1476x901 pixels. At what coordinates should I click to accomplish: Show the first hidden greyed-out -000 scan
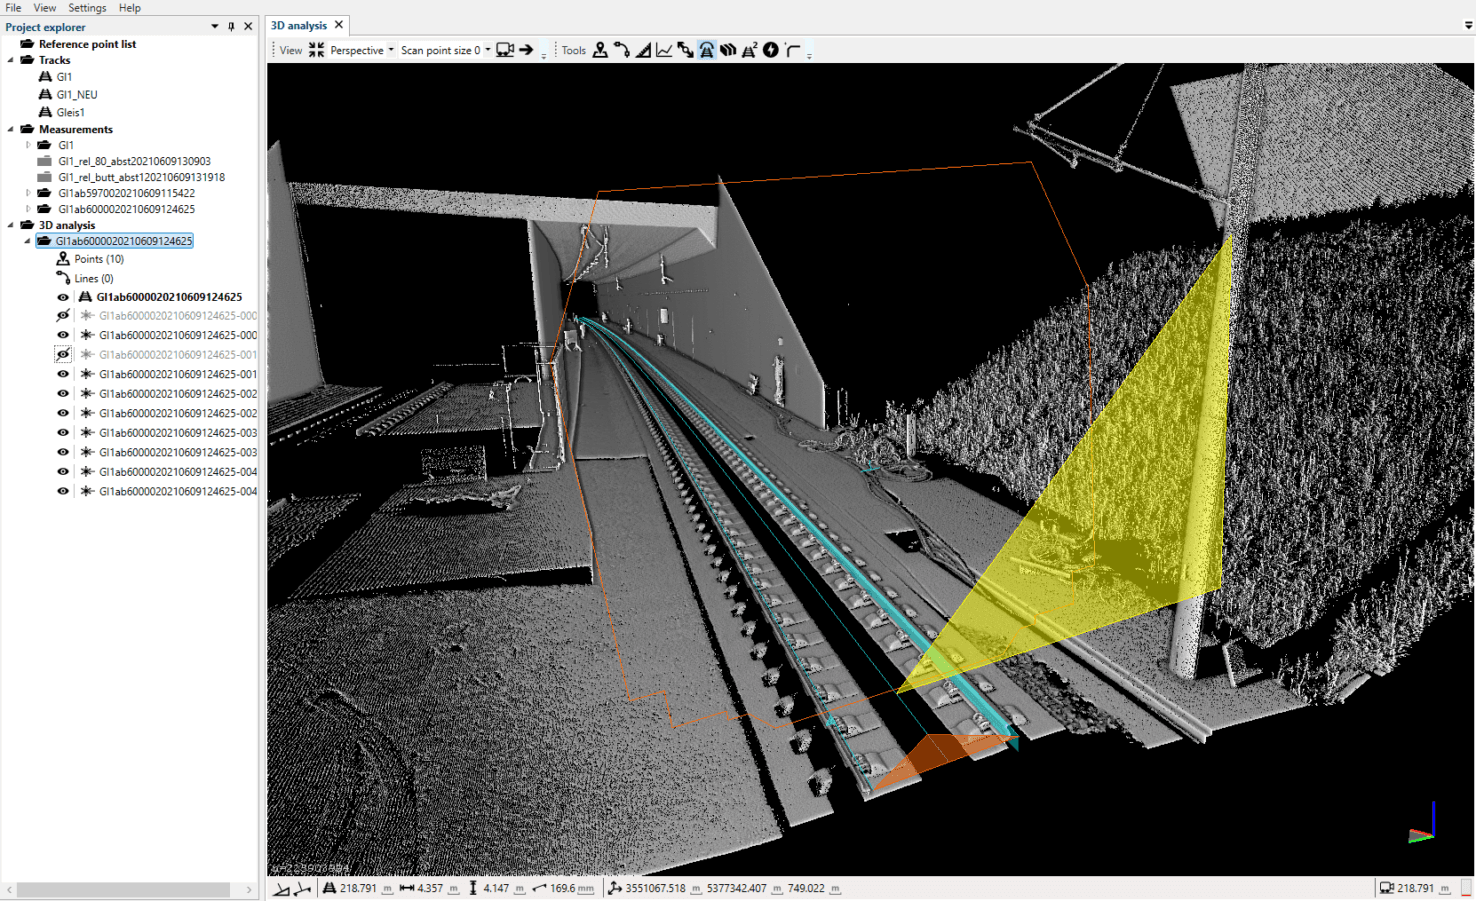63,316
